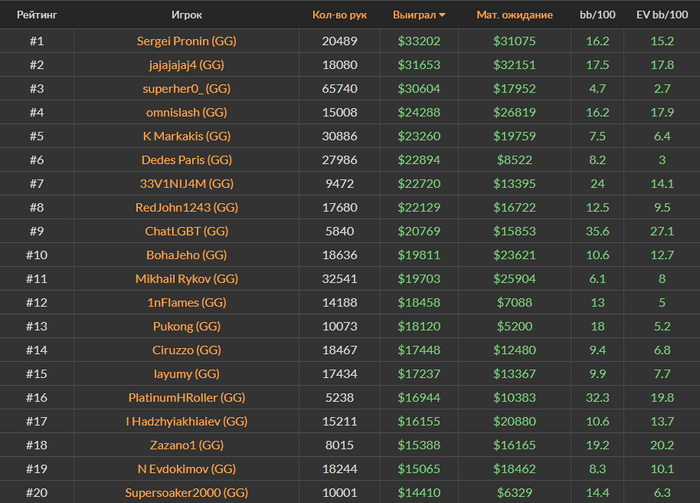Sort by EV bb/100 column header
The width and height of the screenshot is (700, 503).
point(661,15)
